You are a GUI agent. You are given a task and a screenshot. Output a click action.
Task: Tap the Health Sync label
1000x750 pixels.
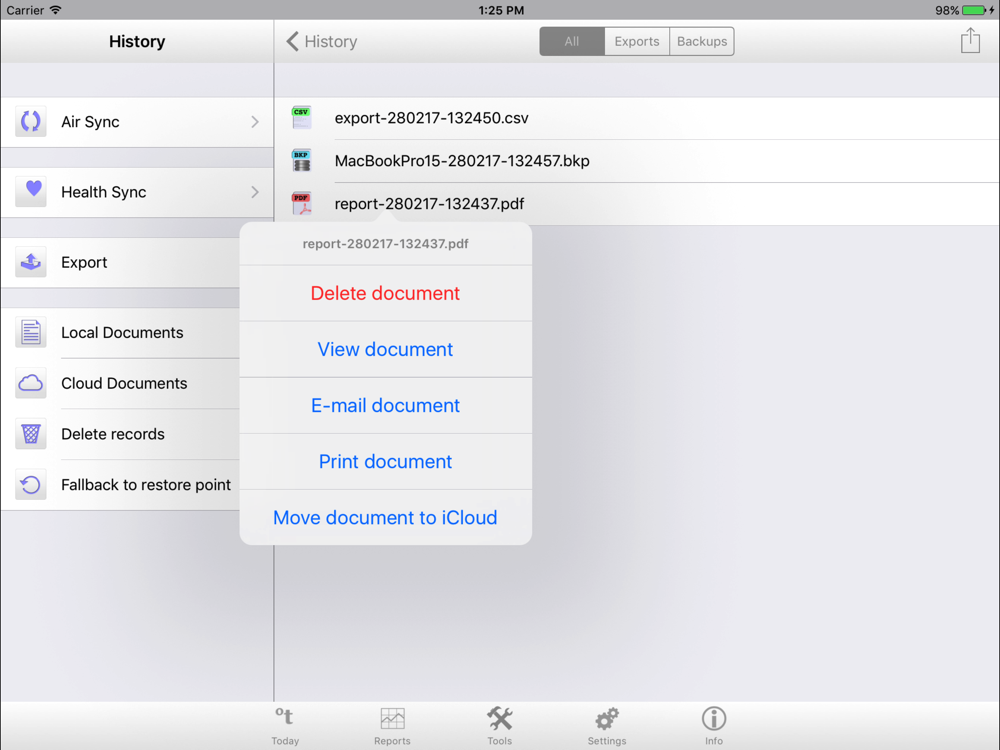click(103, 192)
